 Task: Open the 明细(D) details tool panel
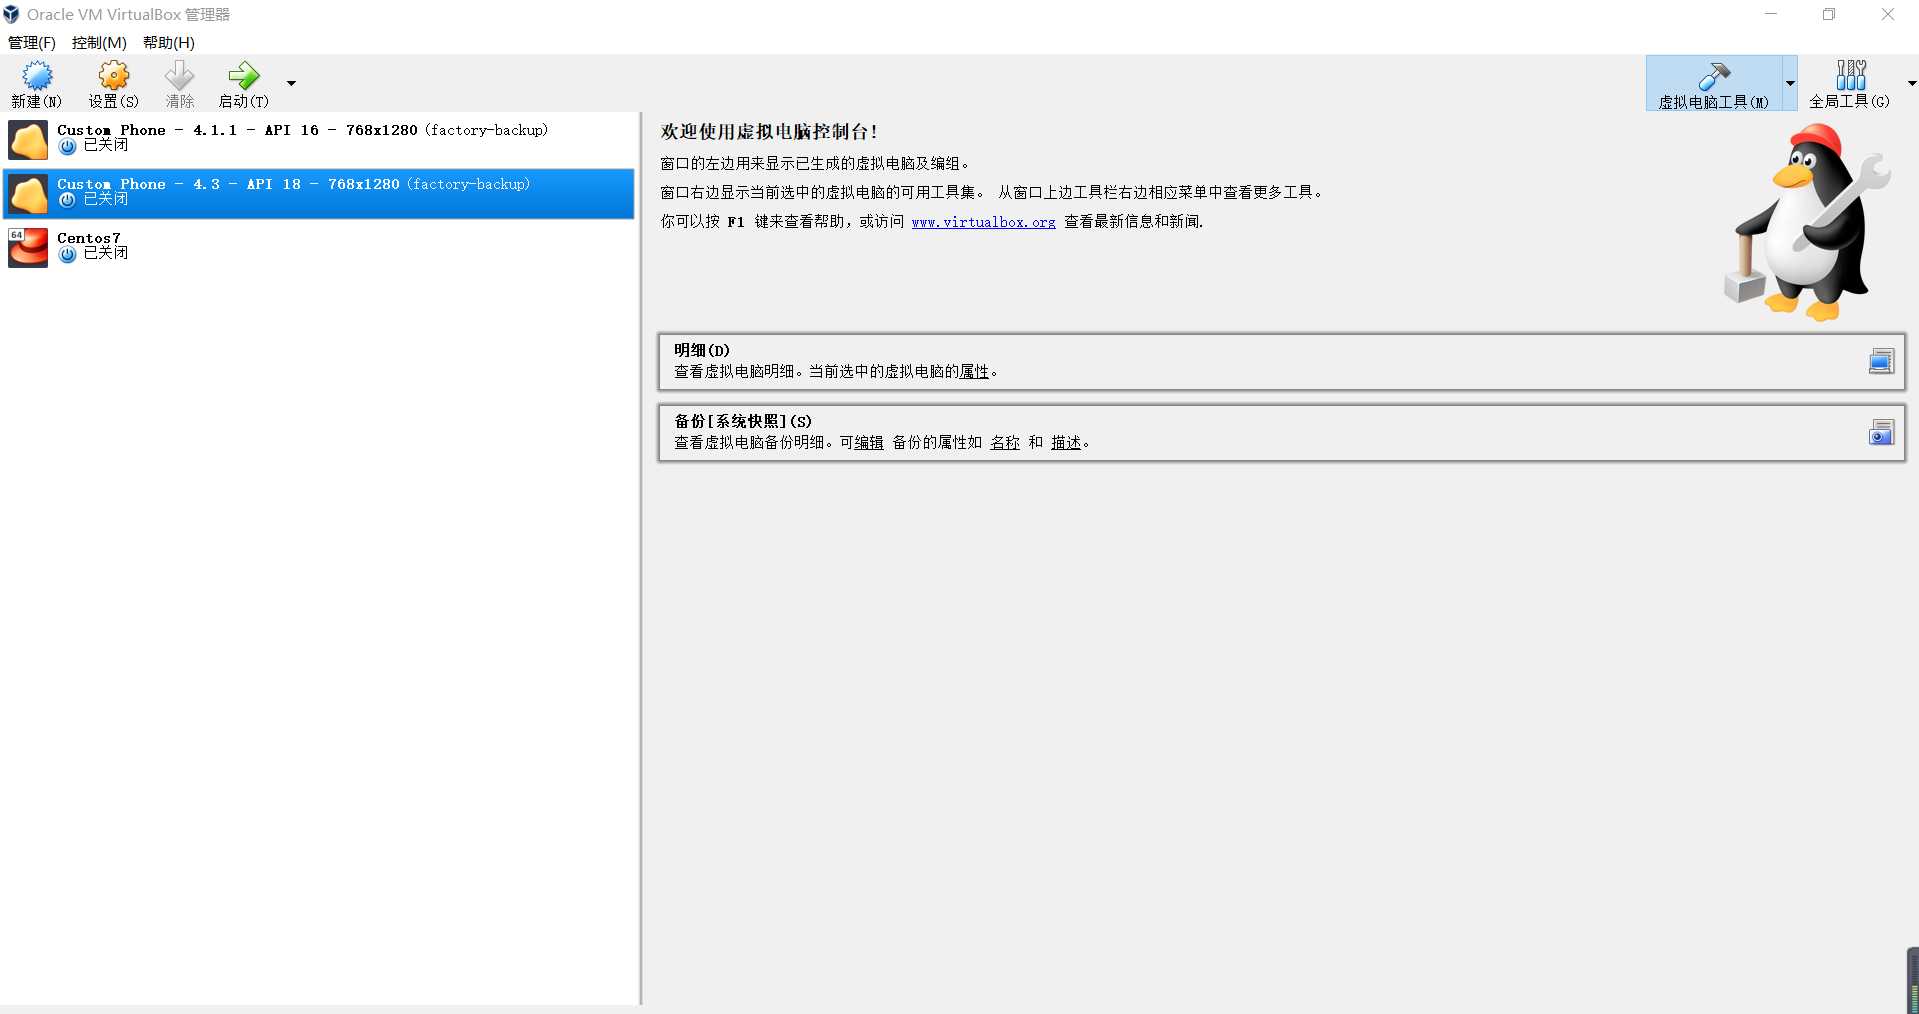(1281, 362)
